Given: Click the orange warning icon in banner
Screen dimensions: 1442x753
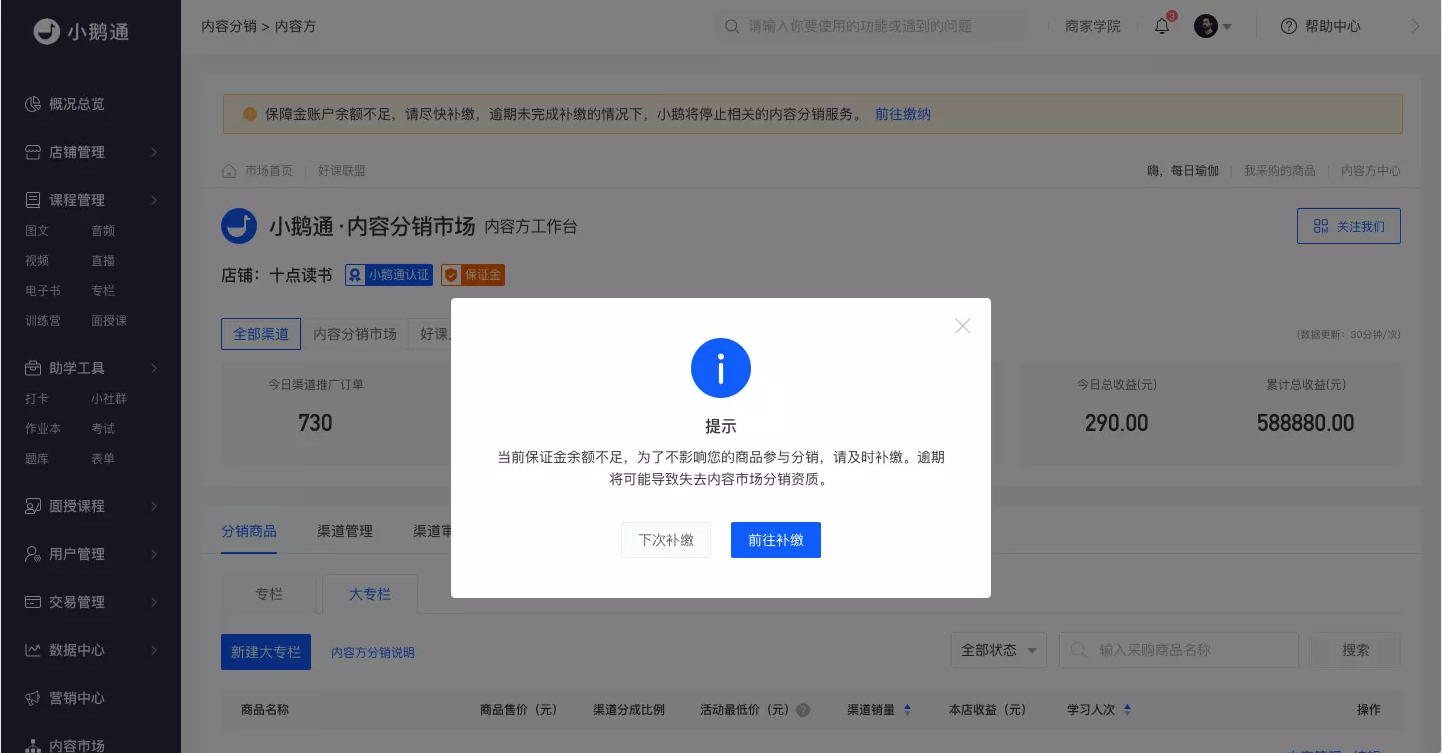Looking at the screenshot, I should tap(250, 114).
